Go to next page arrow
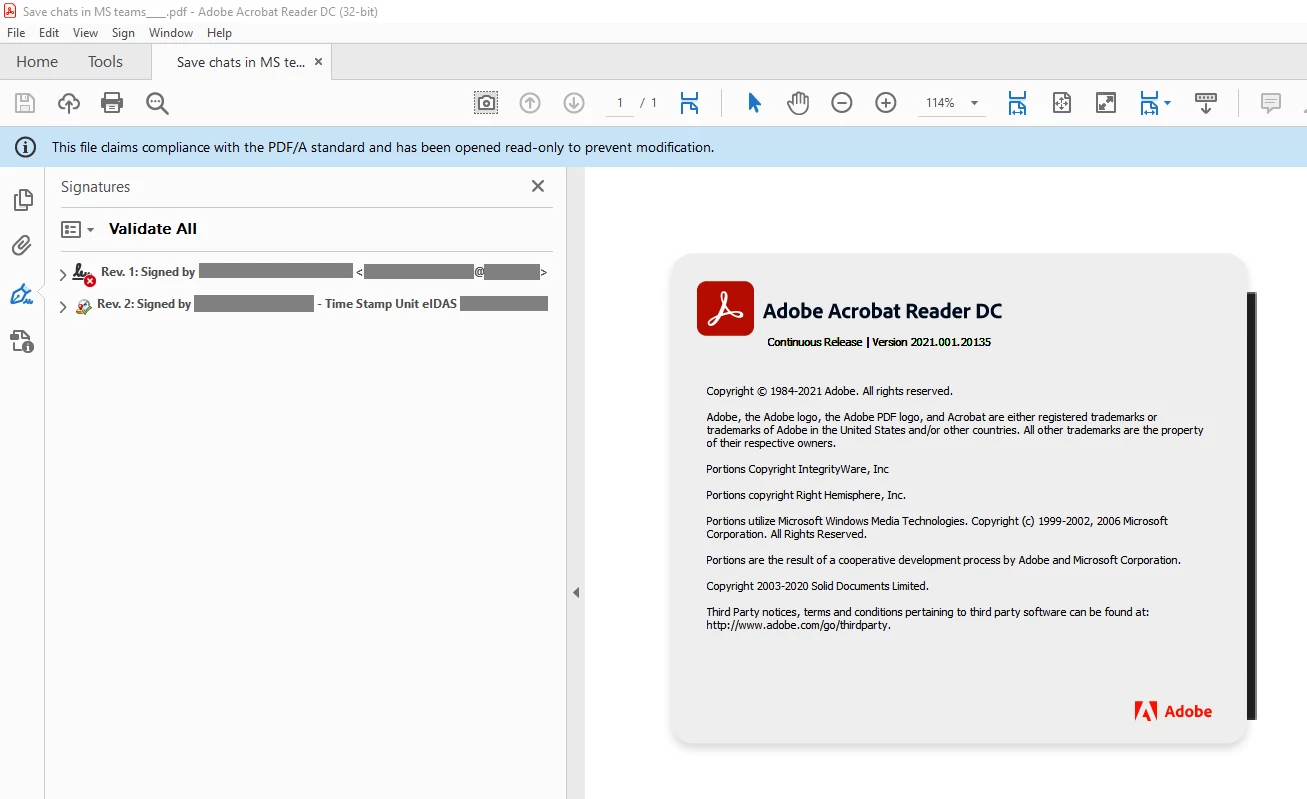Viewport: 1307px width, 799px height. click(x=574, y=102)
